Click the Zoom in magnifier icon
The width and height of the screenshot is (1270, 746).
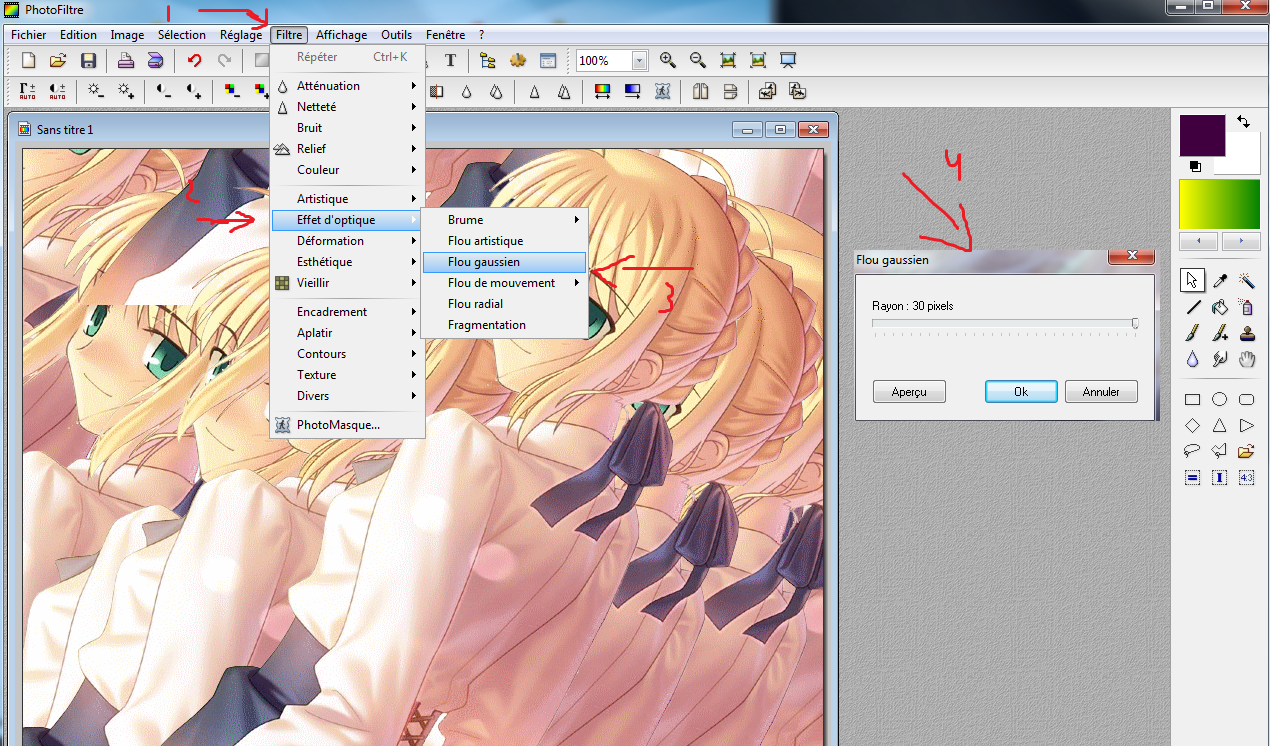[x=668, y=60]
